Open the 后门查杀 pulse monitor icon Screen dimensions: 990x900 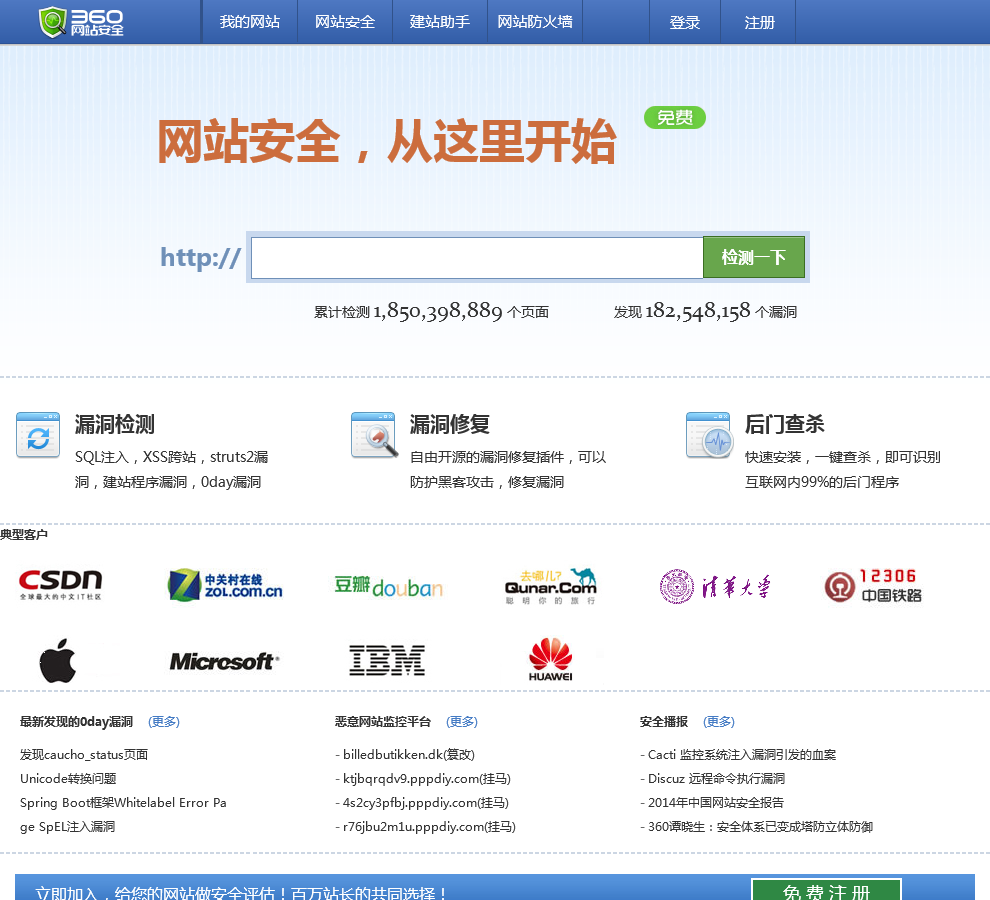point(709,435)
